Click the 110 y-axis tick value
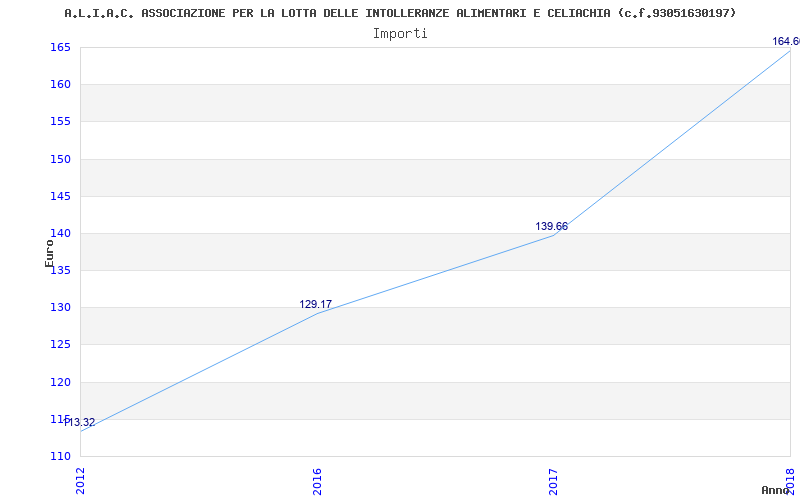This screenshot has height=500, width=800. pyautogui.click(x=60, y=456)
